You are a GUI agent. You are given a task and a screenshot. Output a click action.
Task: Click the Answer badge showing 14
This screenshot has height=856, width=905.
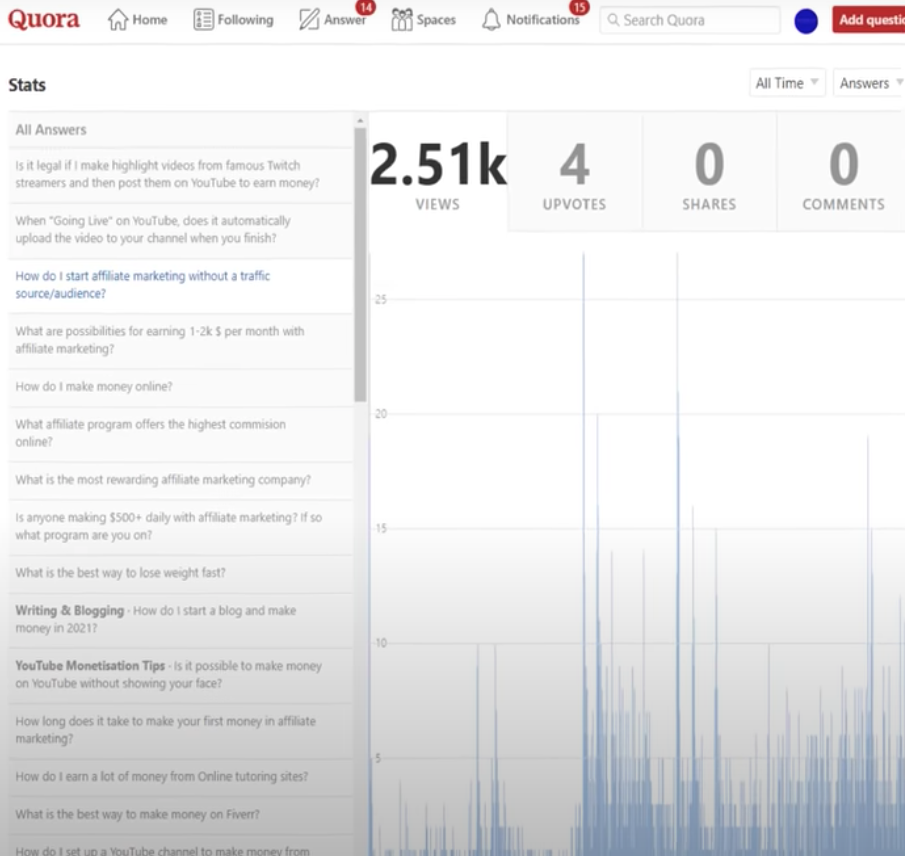[x=365, y=8]
